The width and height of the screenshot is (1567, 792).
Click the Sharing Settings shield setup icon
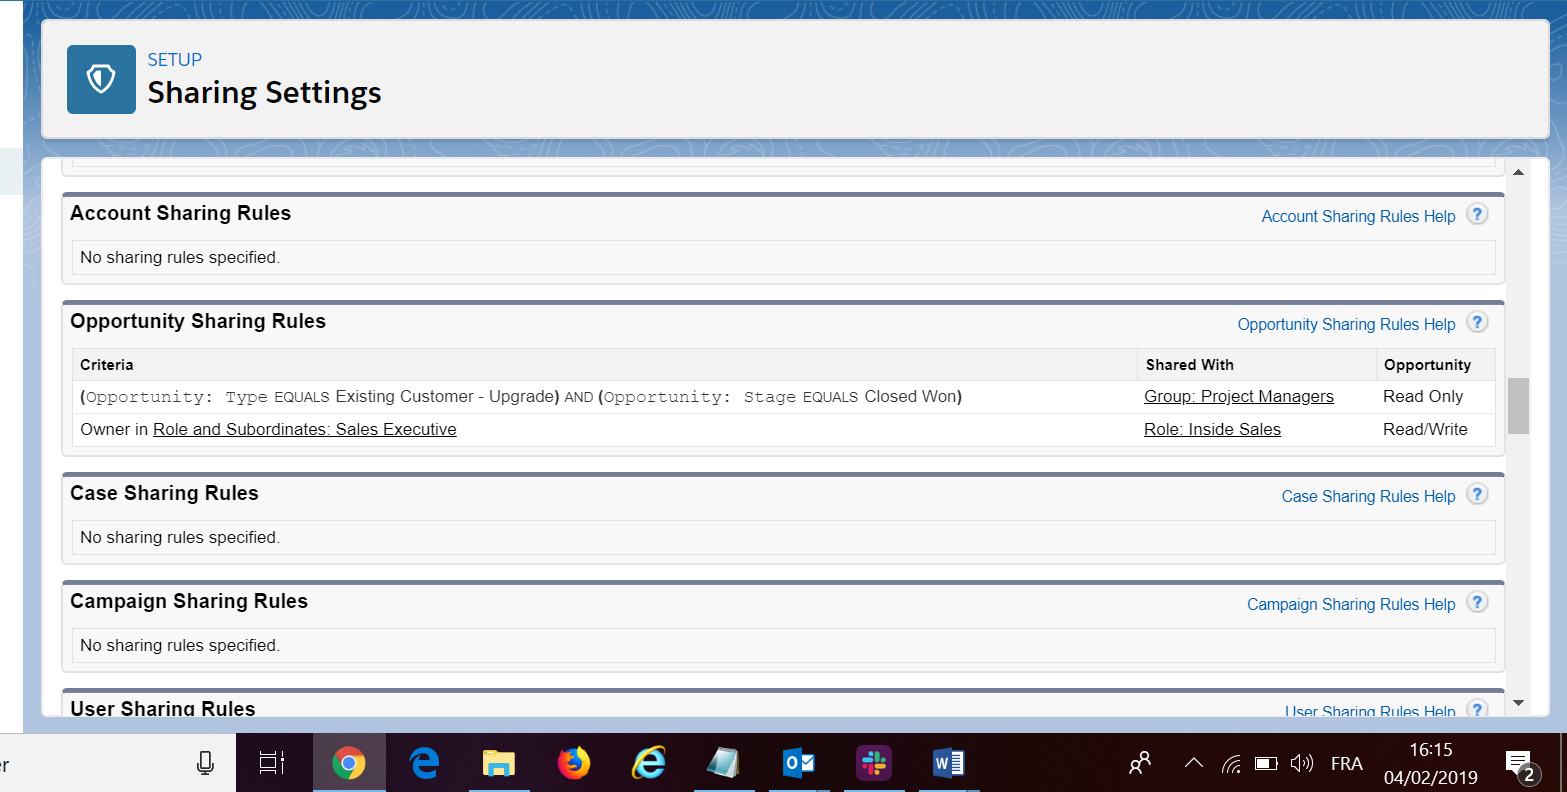tap(101, 79)
